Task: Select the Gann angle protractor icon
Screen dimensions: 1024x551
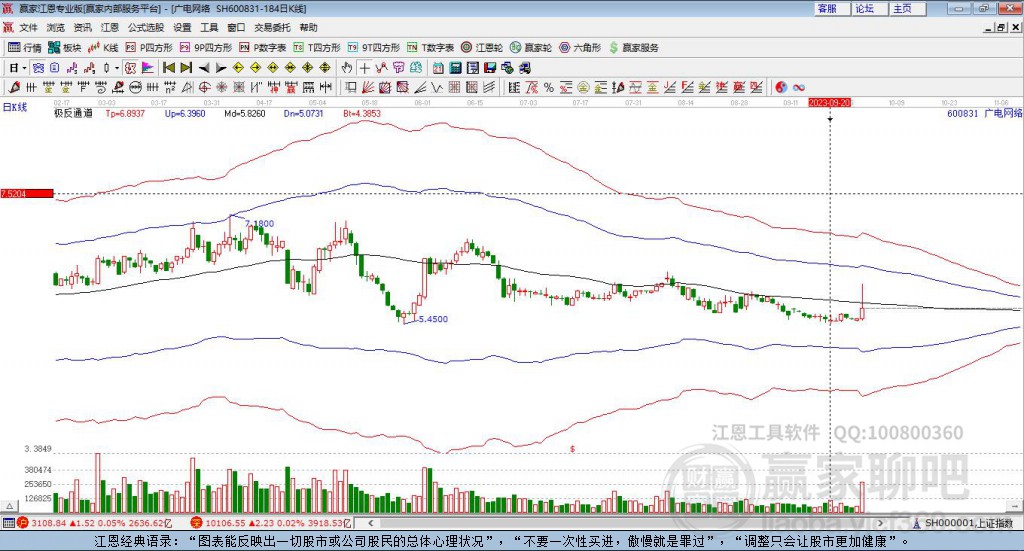Action: coord(187,87)
